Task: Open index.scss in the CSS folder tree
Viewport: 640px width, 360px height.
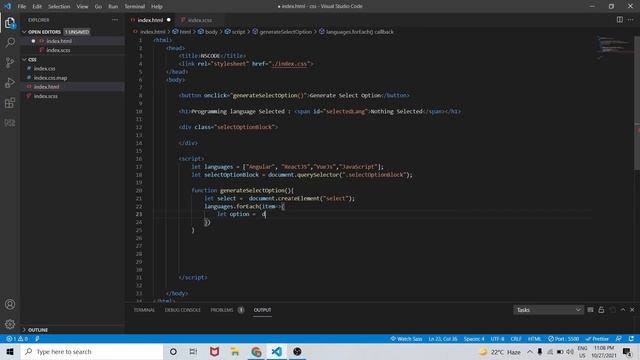Action: 73,96
